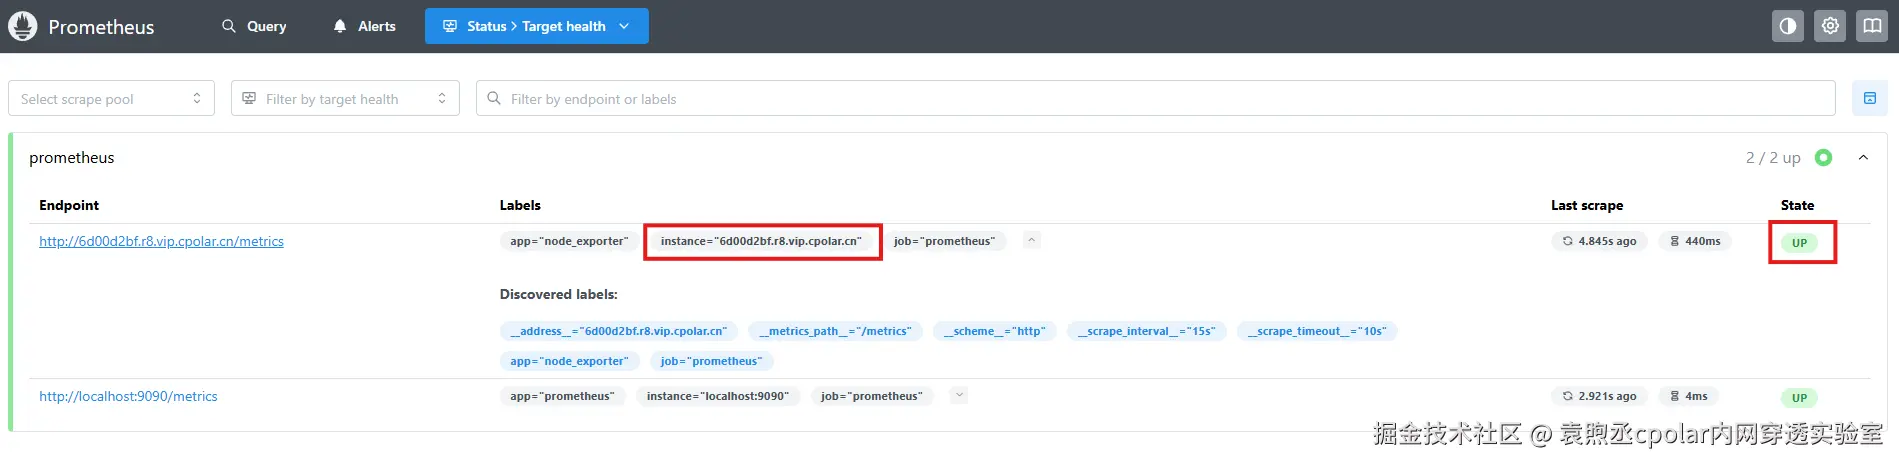Click the prometheus pool name heading
This screenshot has height=464, width=1899.
(72, 158)
